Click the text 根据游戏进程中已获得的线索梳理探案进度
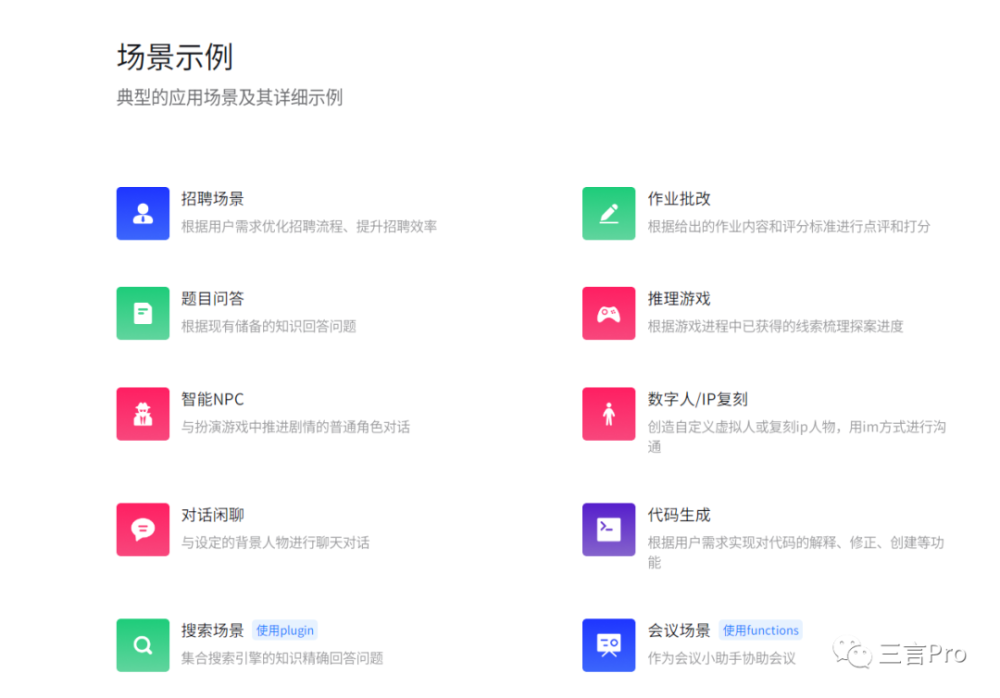Image resolution: width=1000 pixels, height=698 pixels. 776,327
